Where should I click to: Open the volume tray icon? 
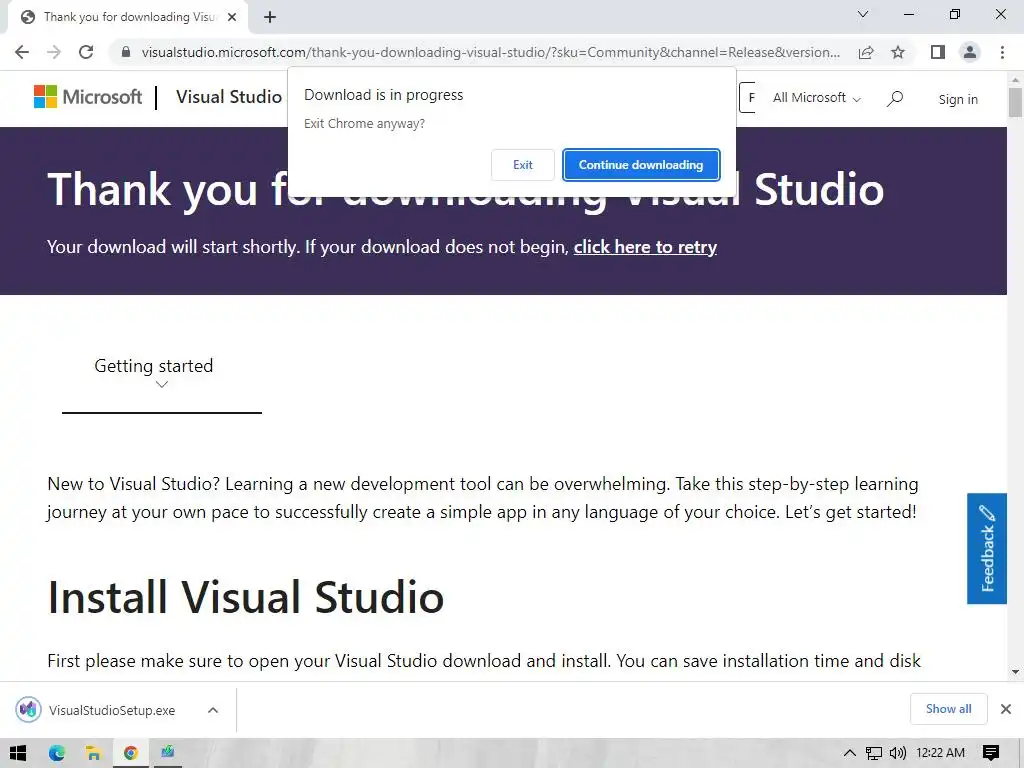(898, 753)
